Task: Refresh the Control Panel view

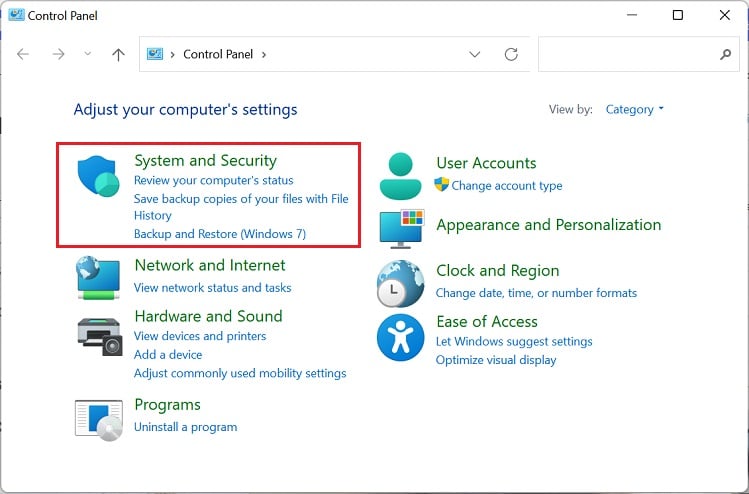Action: tap(512, 55)
